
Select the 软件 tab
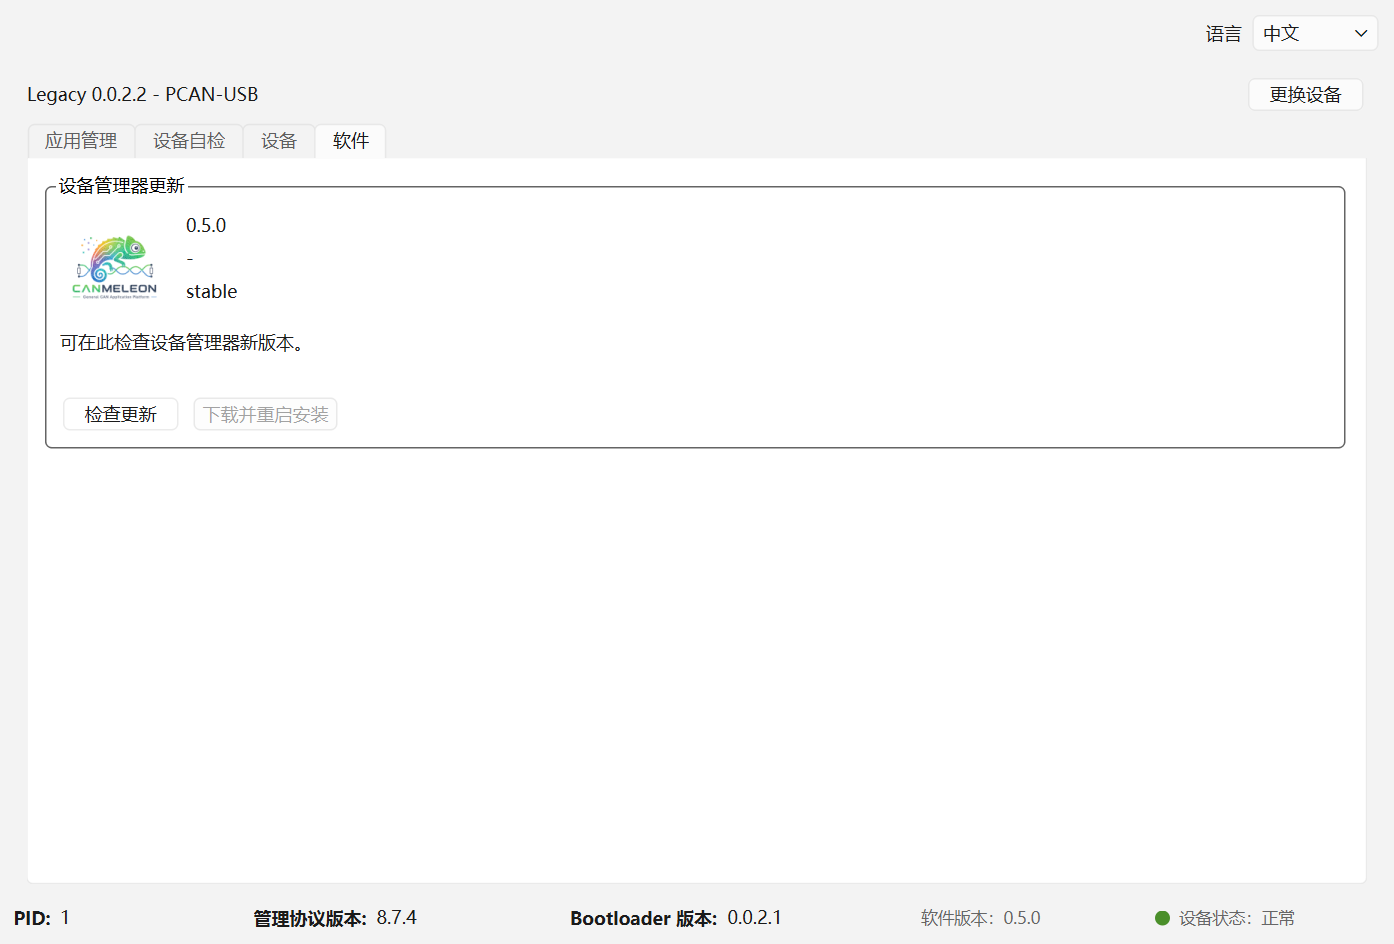point(351,141)
